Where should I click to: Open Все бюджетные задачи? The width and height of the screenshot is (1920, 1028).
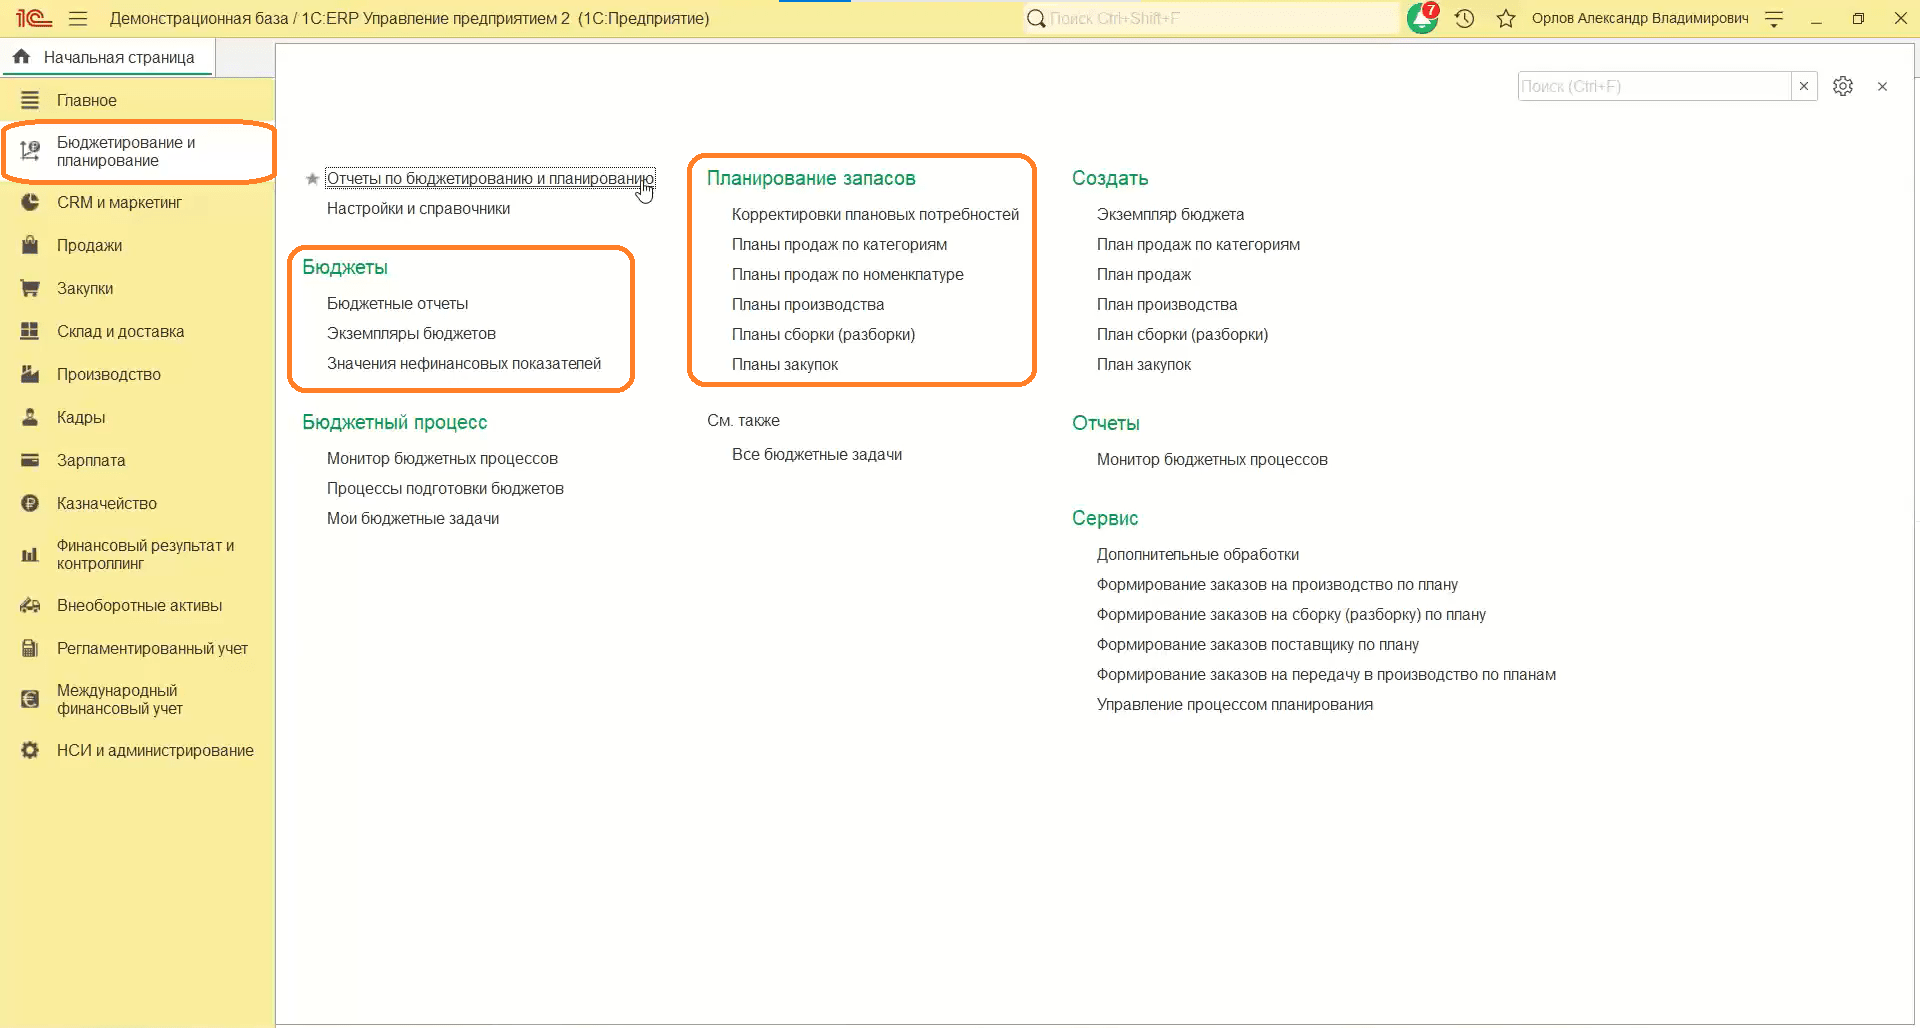816,454
